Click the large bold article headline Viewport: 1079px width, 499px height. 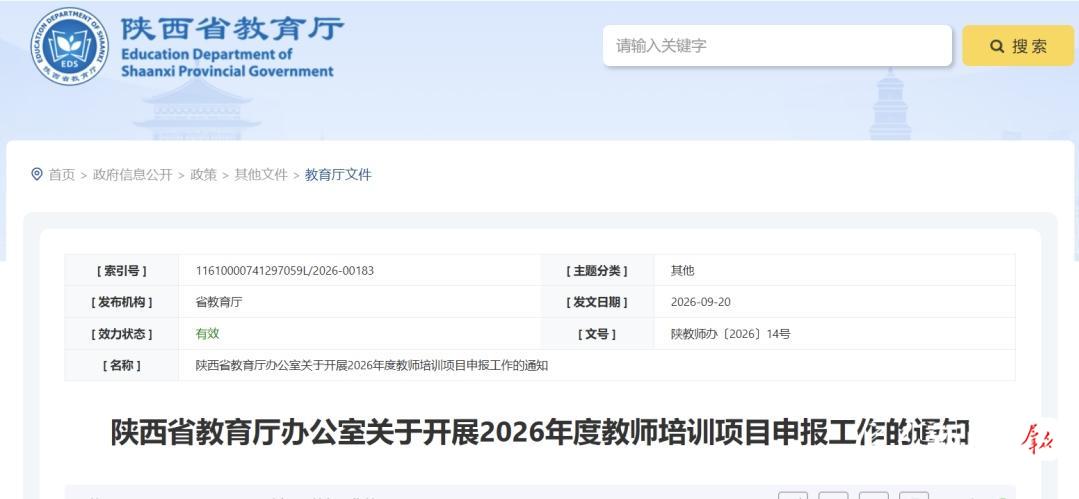(x=540, y=432)
